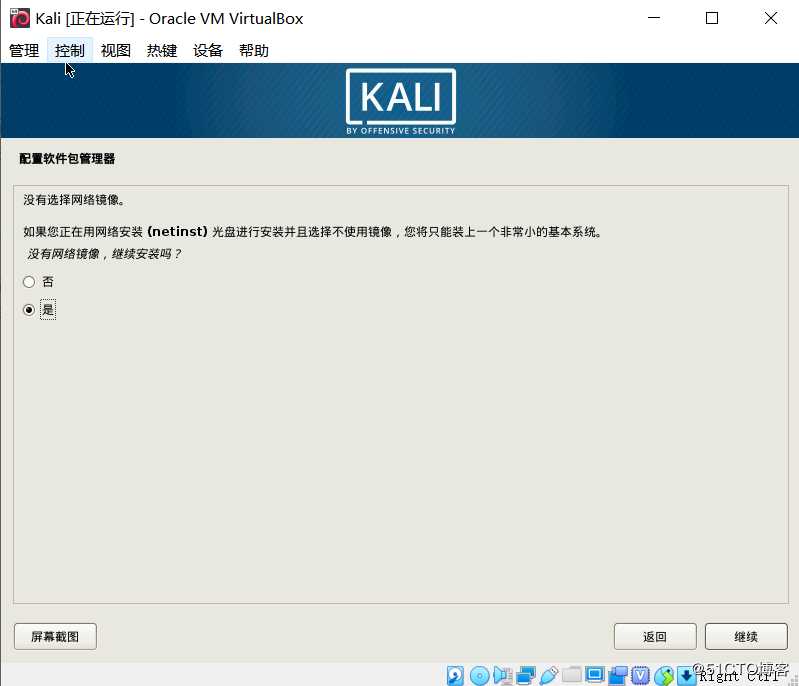Click the virtualization V chip icon

pyautogui.click(x=641, y=676)
